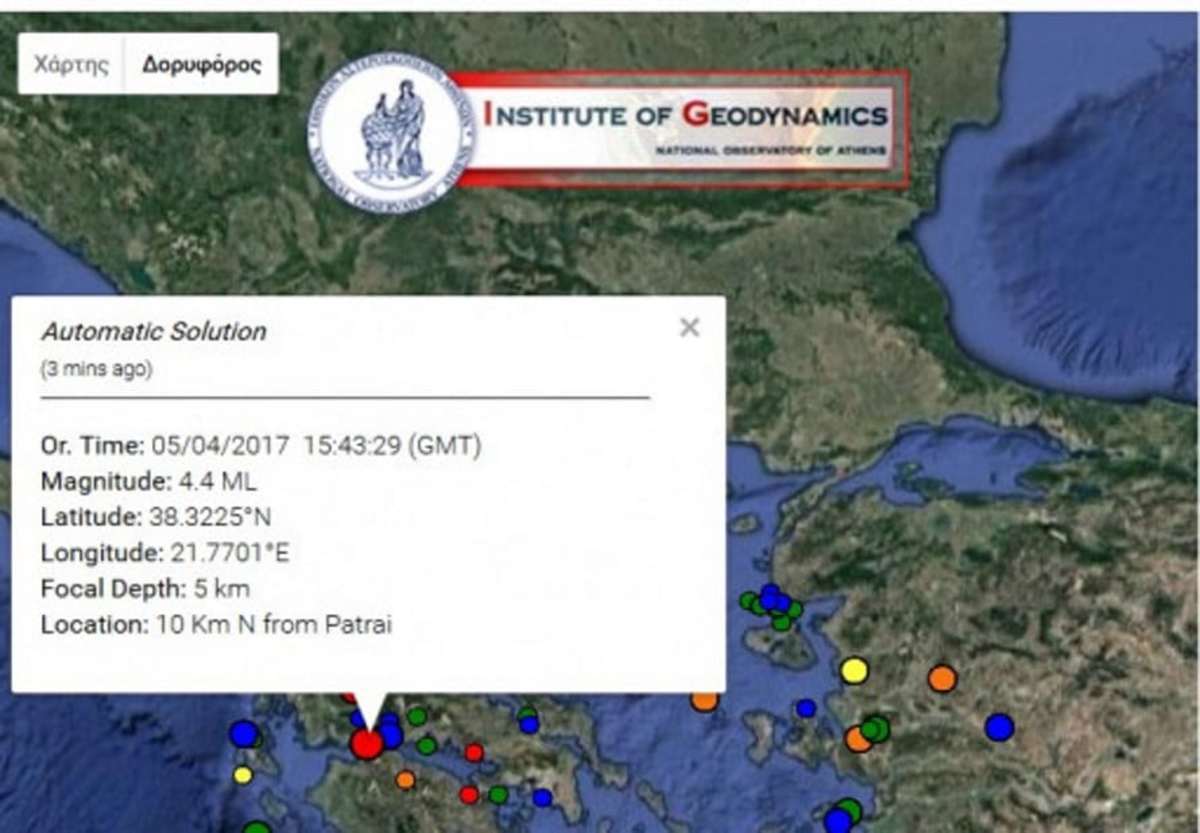The height and width of the screenshot is (833, 1200).
Task: Select the large red epicenter marker under popup
Action: 367,743
